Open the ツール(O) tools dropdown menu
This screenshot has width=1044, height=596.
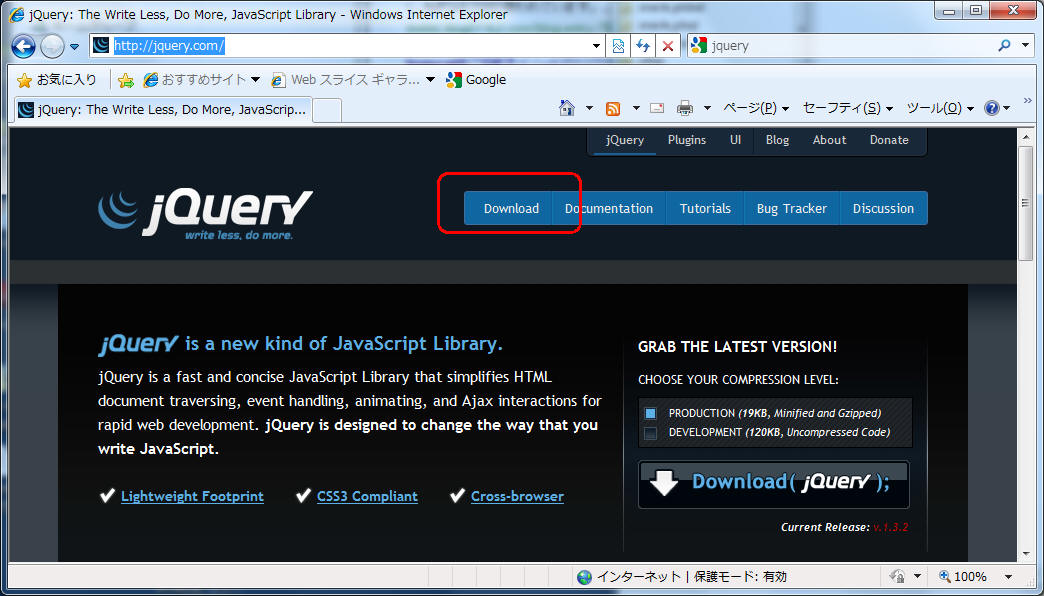pyautogui.click(x=939, y=108)
